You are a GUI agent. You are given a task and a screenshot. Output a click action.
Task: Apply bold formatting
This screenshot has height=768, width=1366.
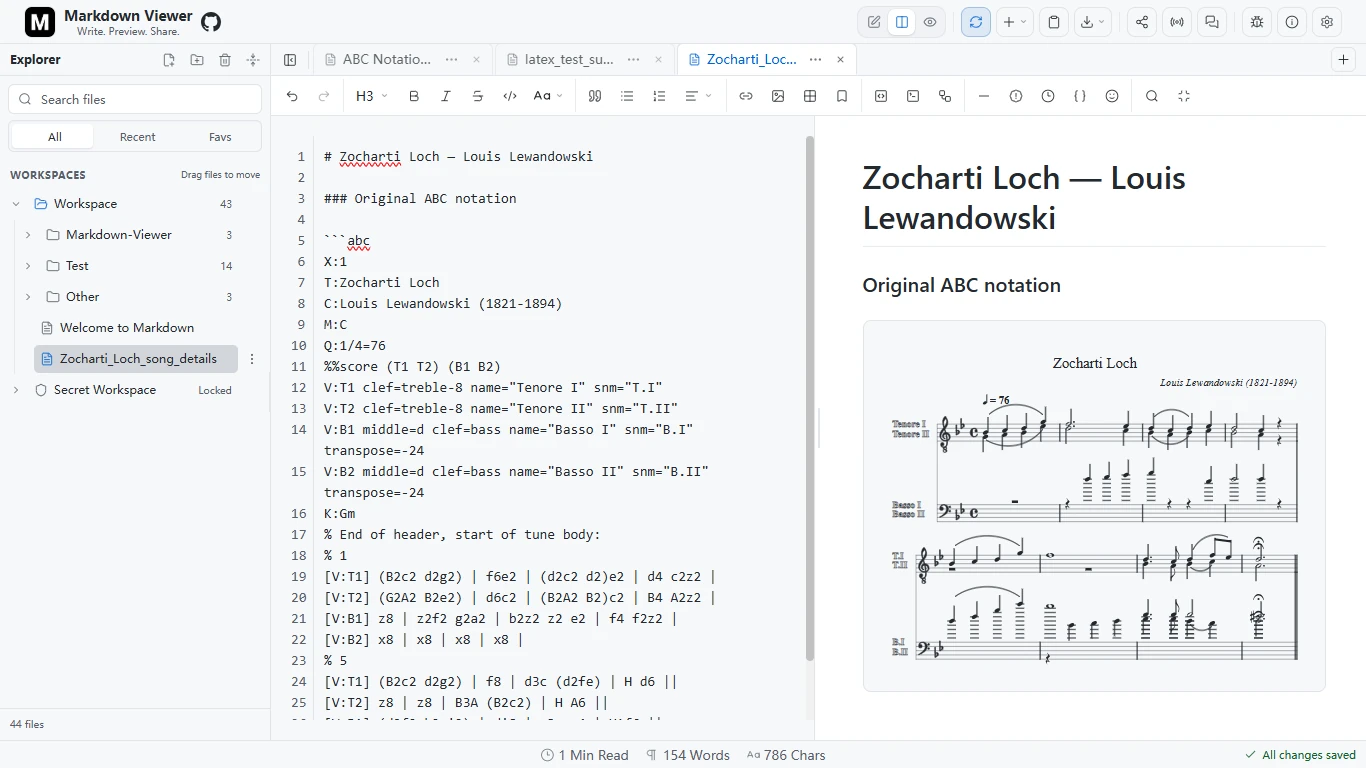tap(414, 96)
